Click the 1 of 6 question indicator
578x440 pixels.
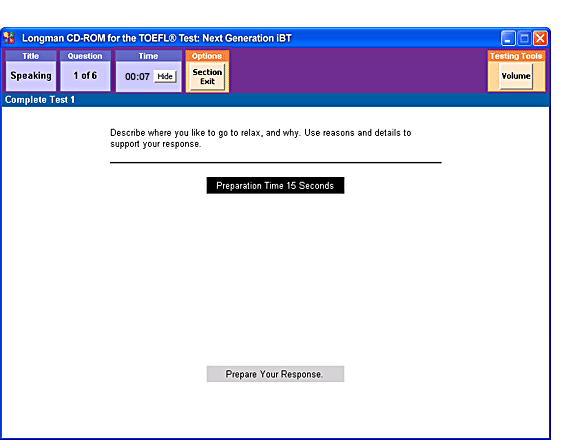click(85, 76)
